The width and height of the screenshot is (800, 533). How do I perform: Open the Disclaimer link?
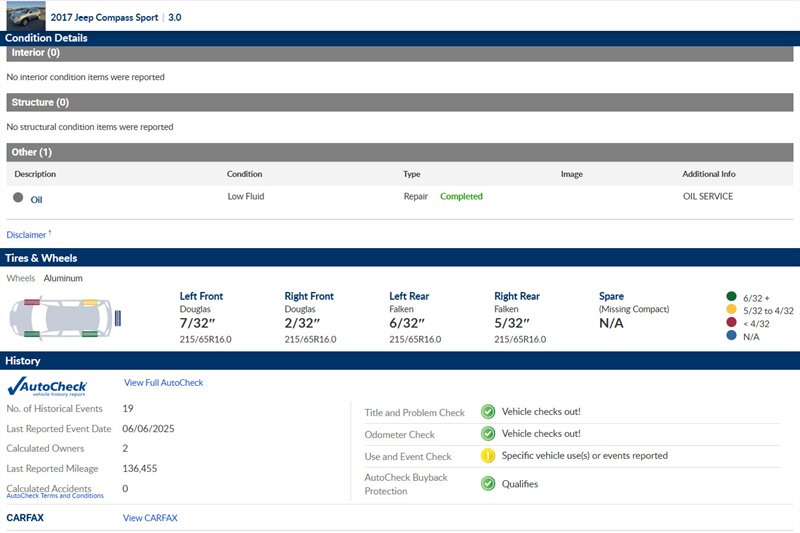pos(27,235)
